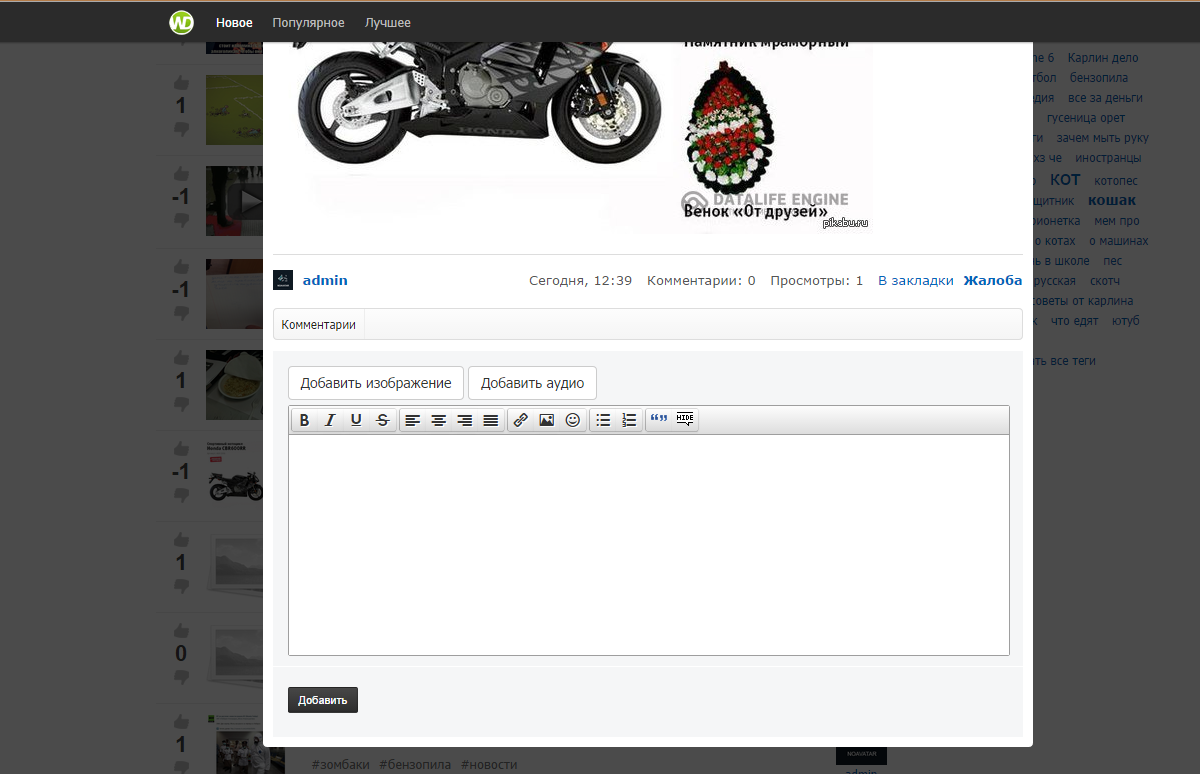Click Сегодня, 12:39 post date

tap(580, 280)
